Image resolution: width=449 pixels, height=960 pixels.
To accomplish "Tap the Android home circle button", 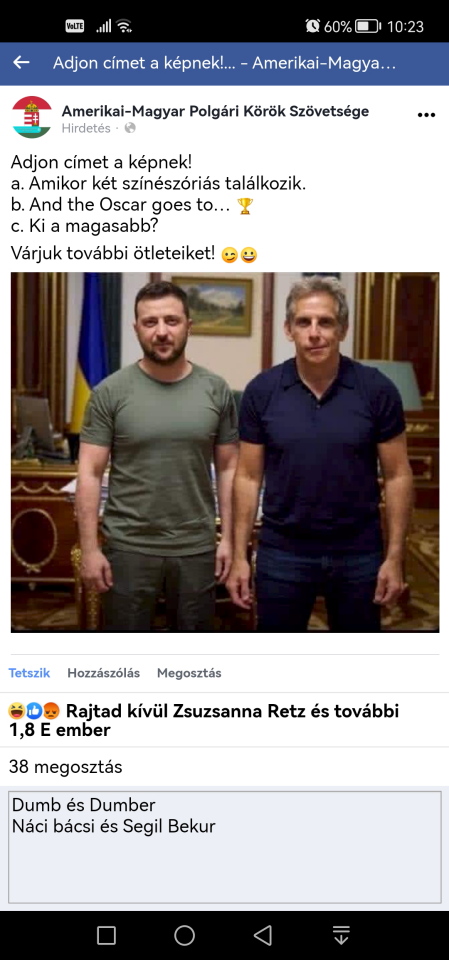I will [x=184, y=936].
